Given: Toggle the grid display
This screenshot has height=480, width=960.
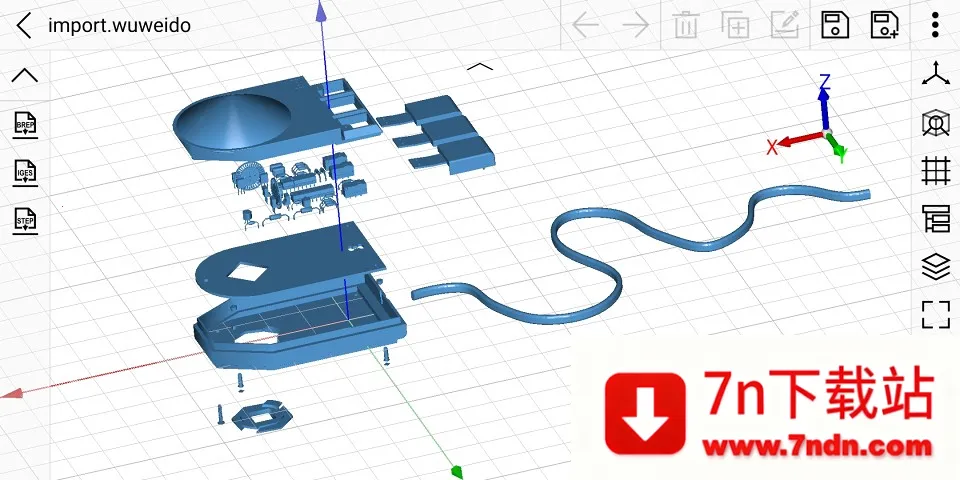Looking at the screenshot, I should [935, 170].
